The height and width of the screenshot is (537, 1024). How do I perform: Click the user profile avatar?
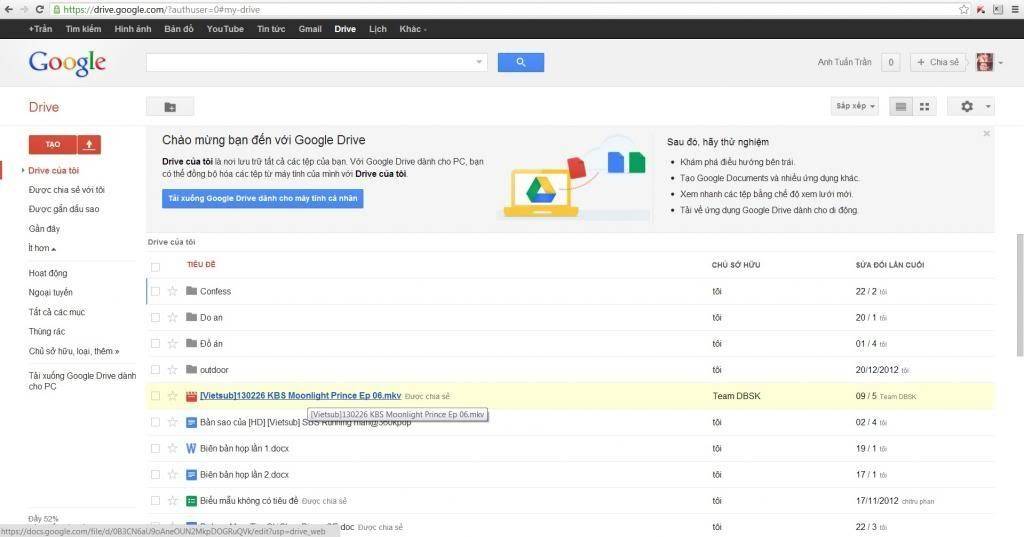coord(984,62)
